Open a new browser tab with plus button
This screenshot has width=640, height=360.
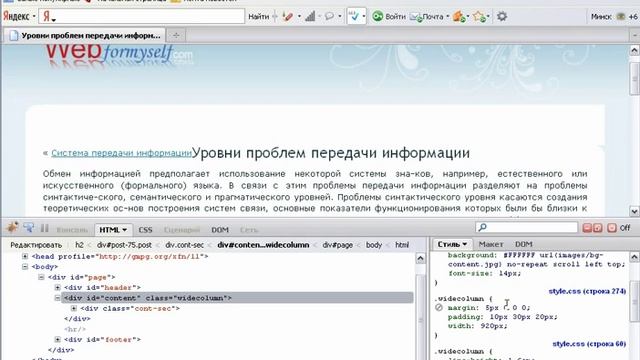tap(176, 36)
